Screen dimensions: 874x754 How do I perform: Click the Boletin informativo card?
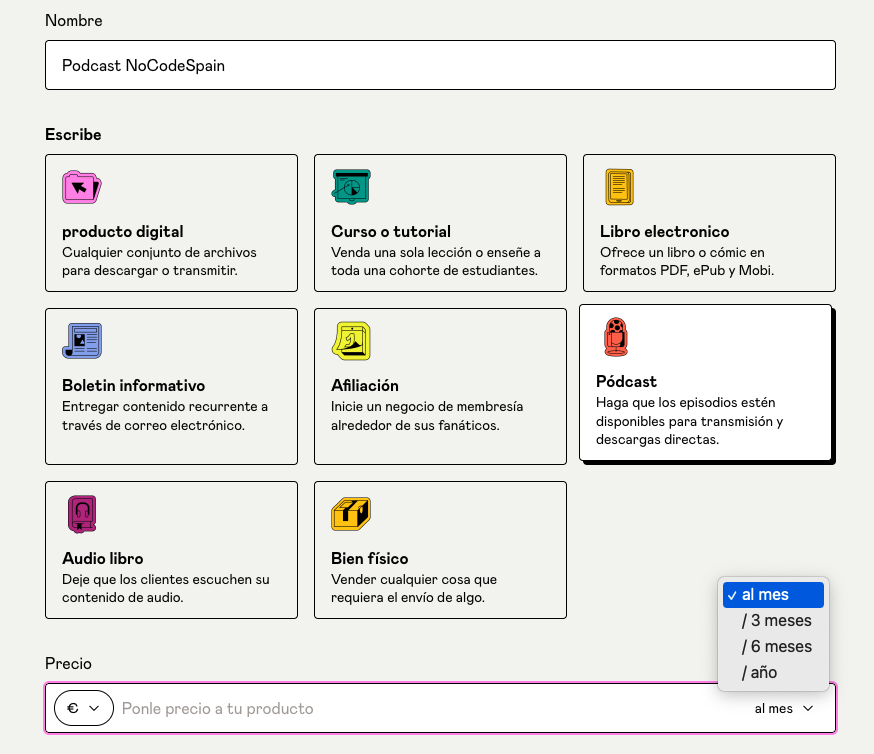pyautogui.click(x=171, y=386)
